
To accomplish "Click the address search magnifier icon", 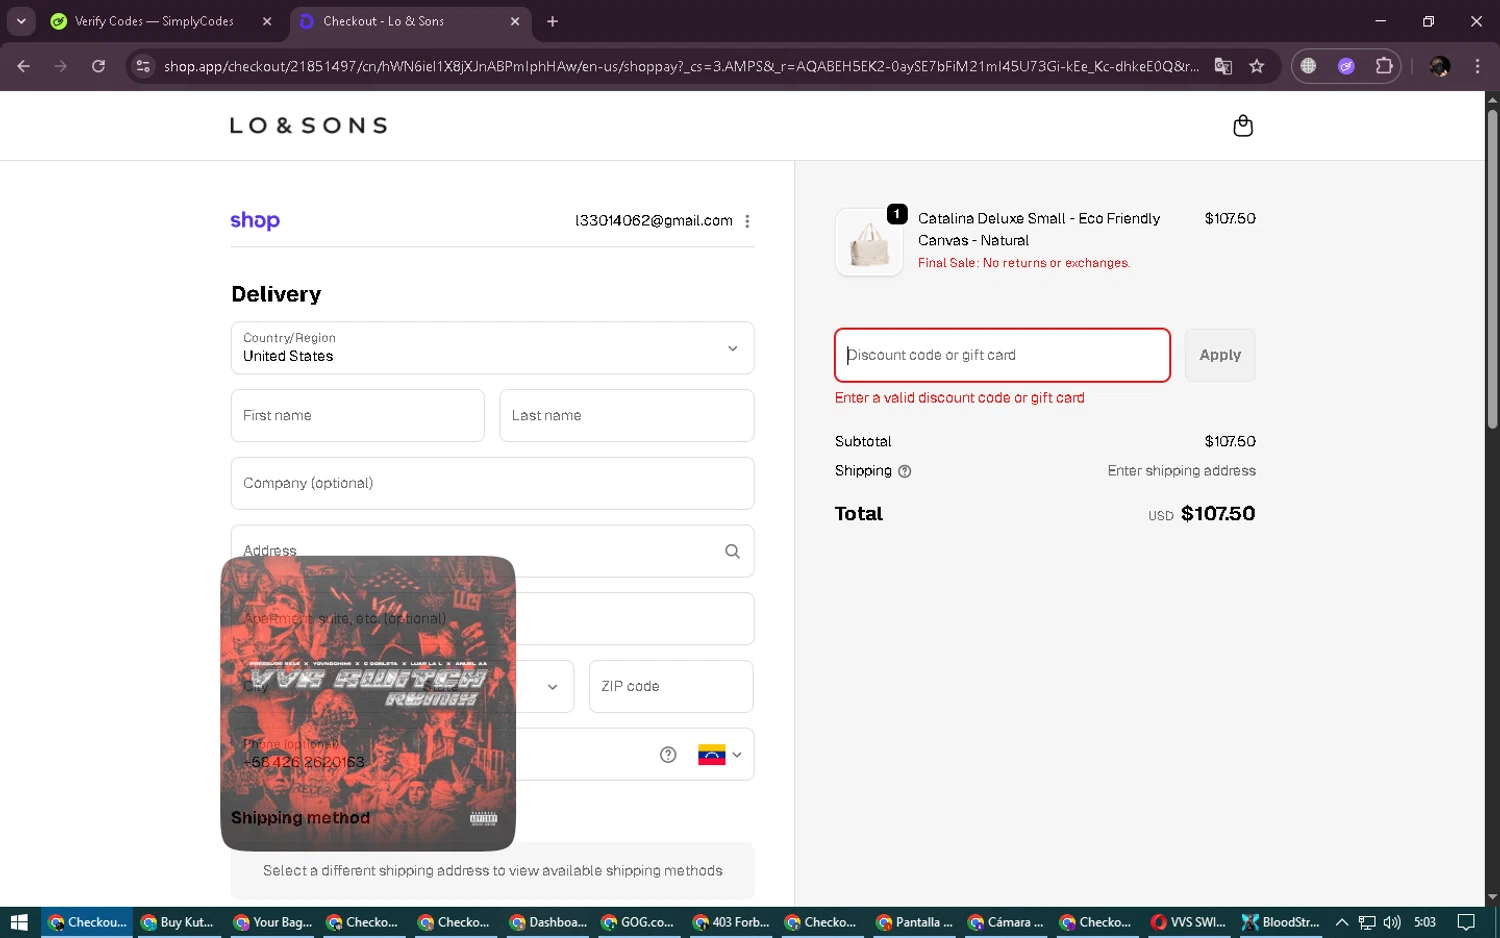I will pos(732,551).
